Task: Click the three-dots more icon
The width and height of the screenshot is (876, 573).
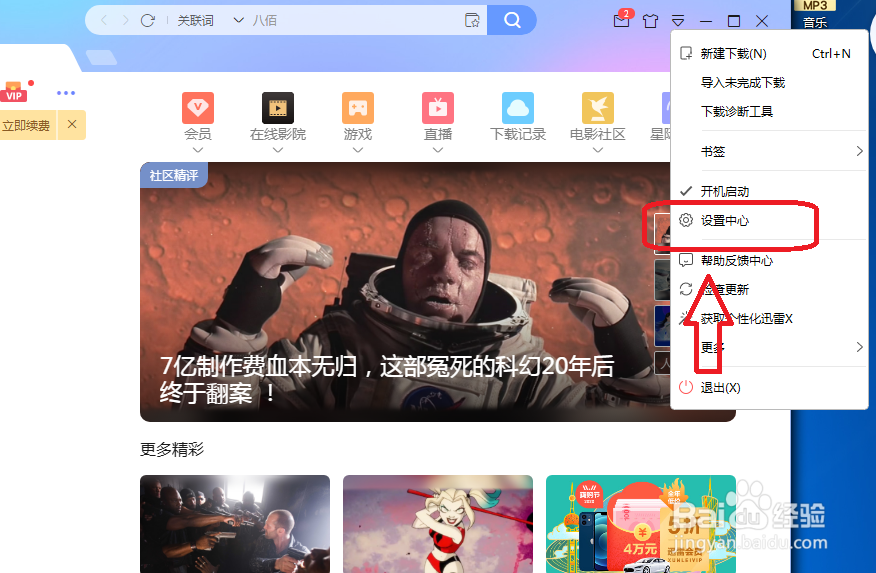Action: click(66, 93)
